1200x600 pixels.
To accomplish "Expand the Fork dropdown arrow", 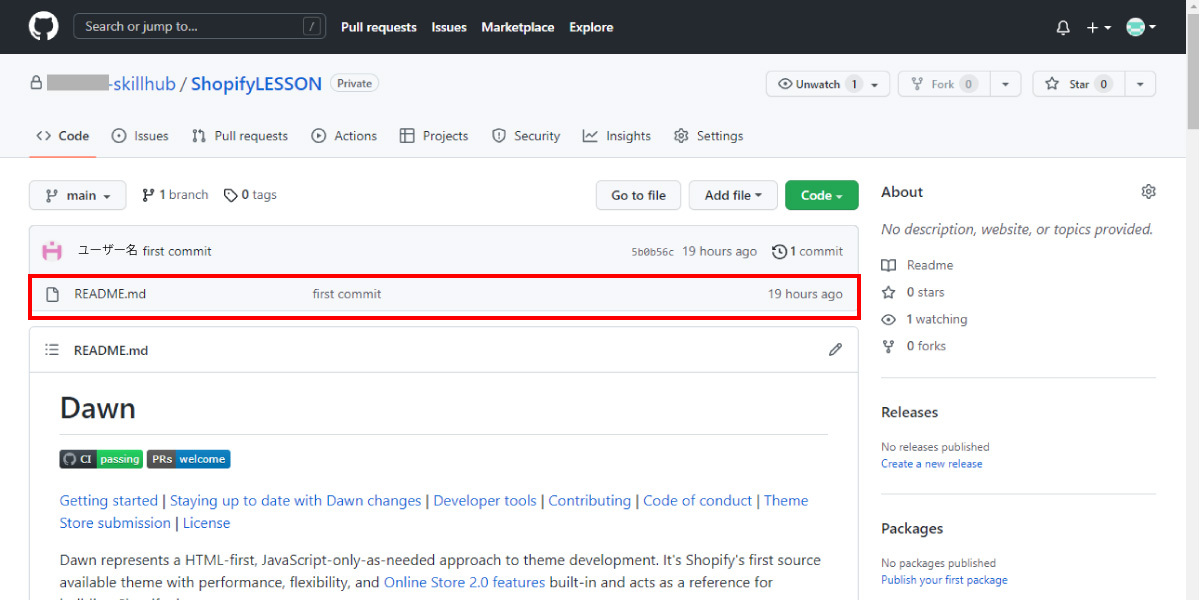I will (1005, 84).
